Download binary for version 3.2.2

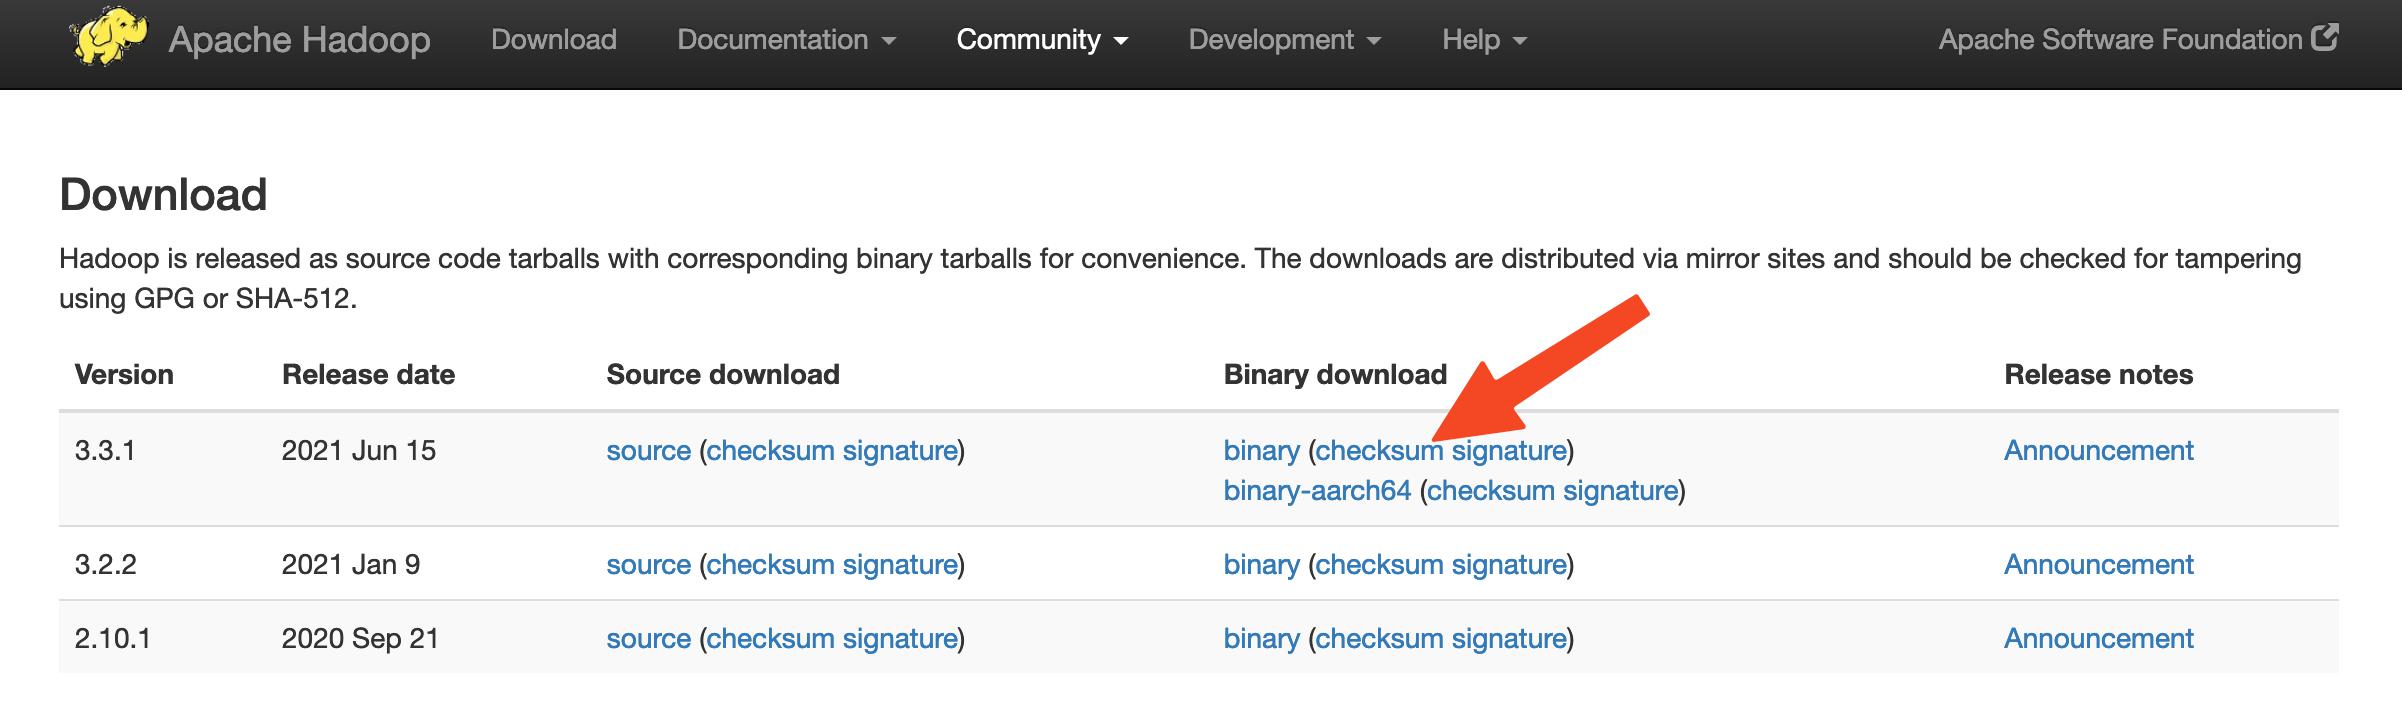pos(1261,565)
